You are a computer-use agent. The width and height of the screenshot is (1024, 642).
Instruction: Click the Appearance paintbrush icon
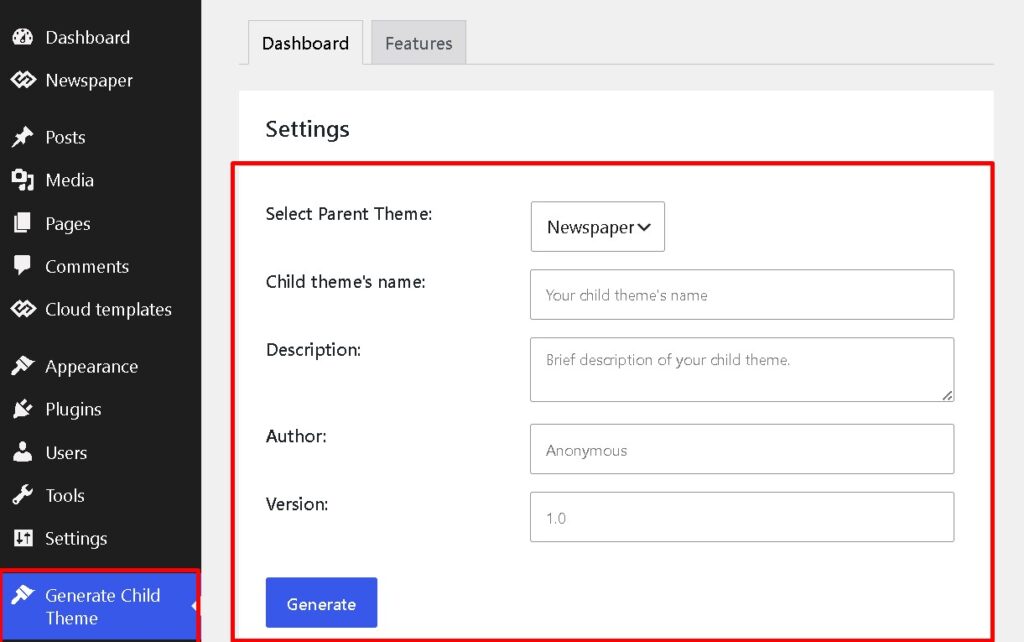(23, 366)
